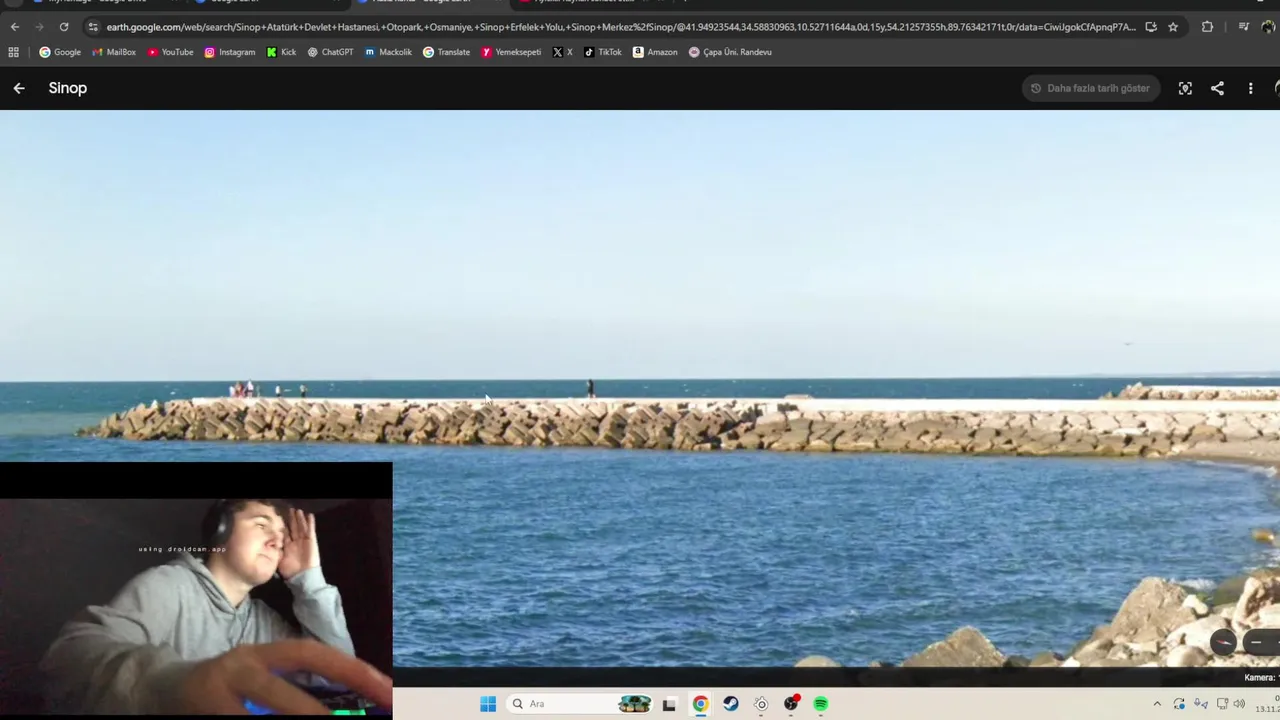Open the ChatGPT bookmark
This screenshot has width=1280, height=720.
point(330,52)
